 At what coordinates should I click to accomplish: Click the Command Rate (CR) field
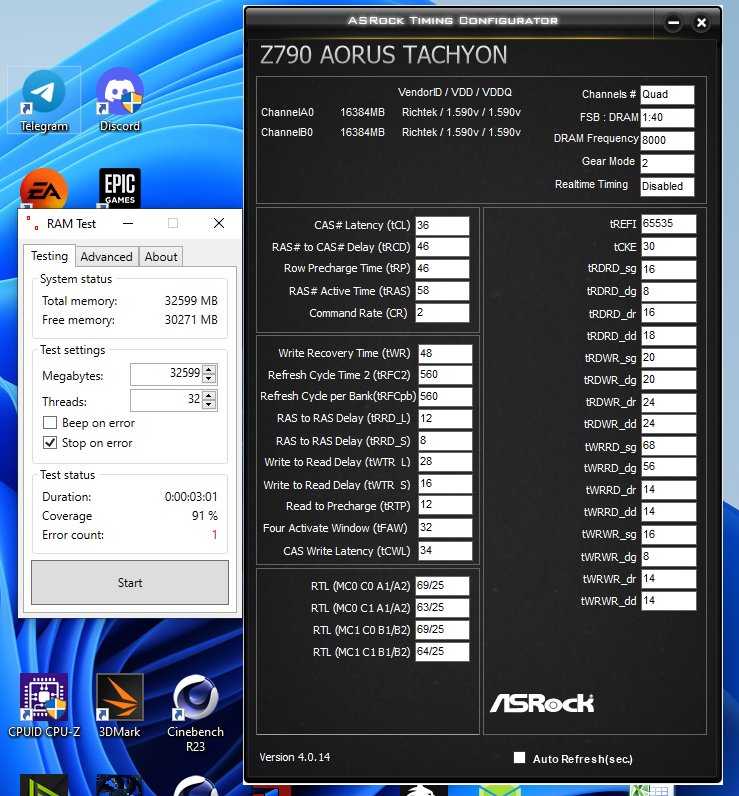tap(442, 313)
